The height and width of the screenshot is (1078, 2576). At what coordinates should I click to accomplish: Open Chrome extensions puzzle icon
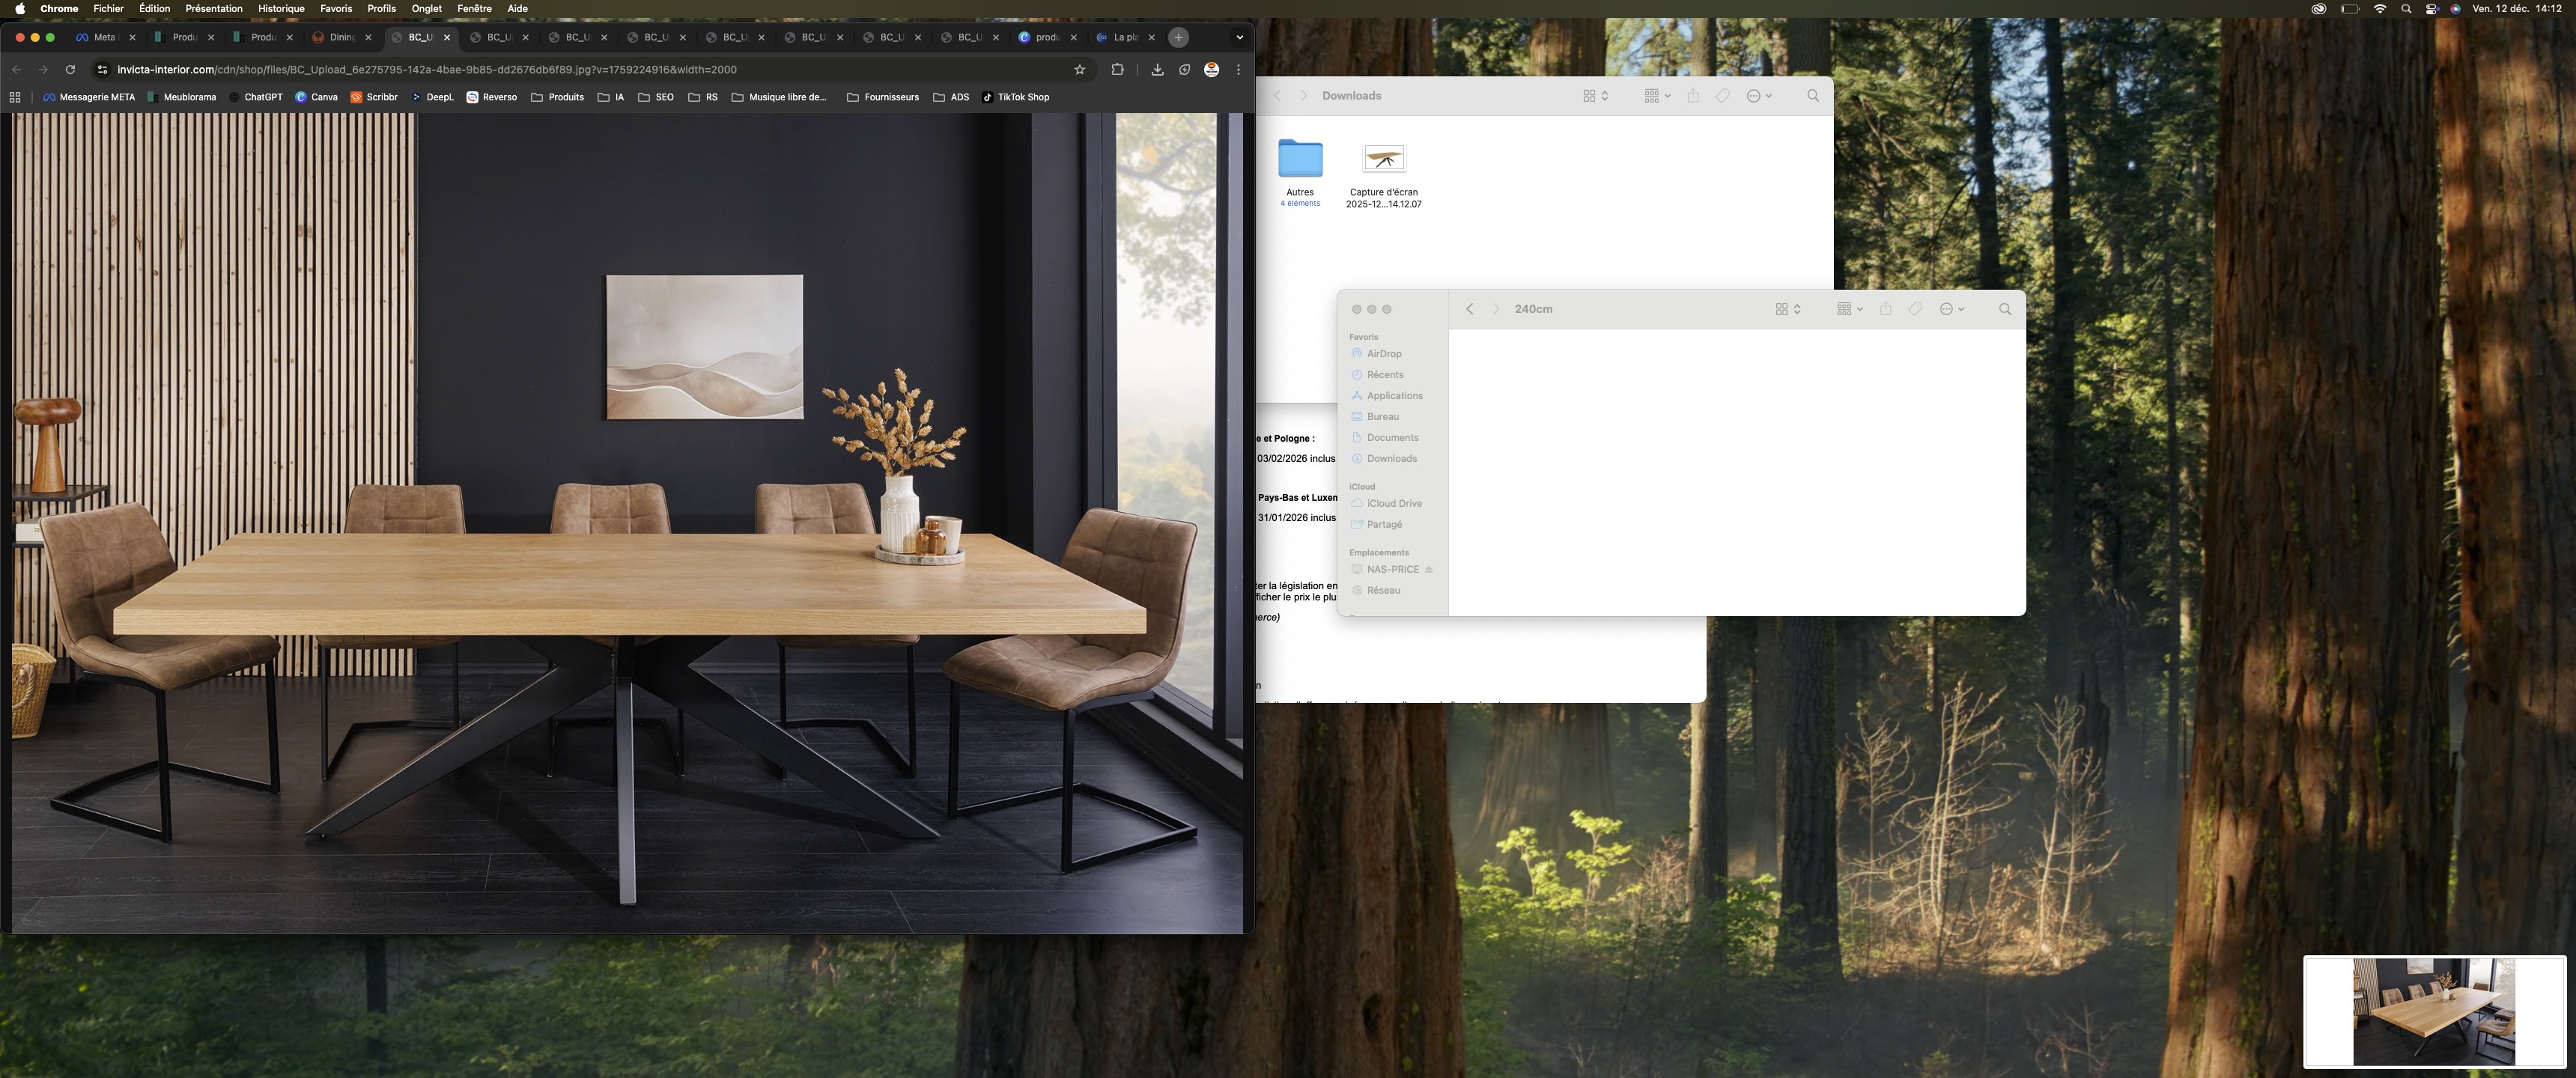(x=1117, y=70)
